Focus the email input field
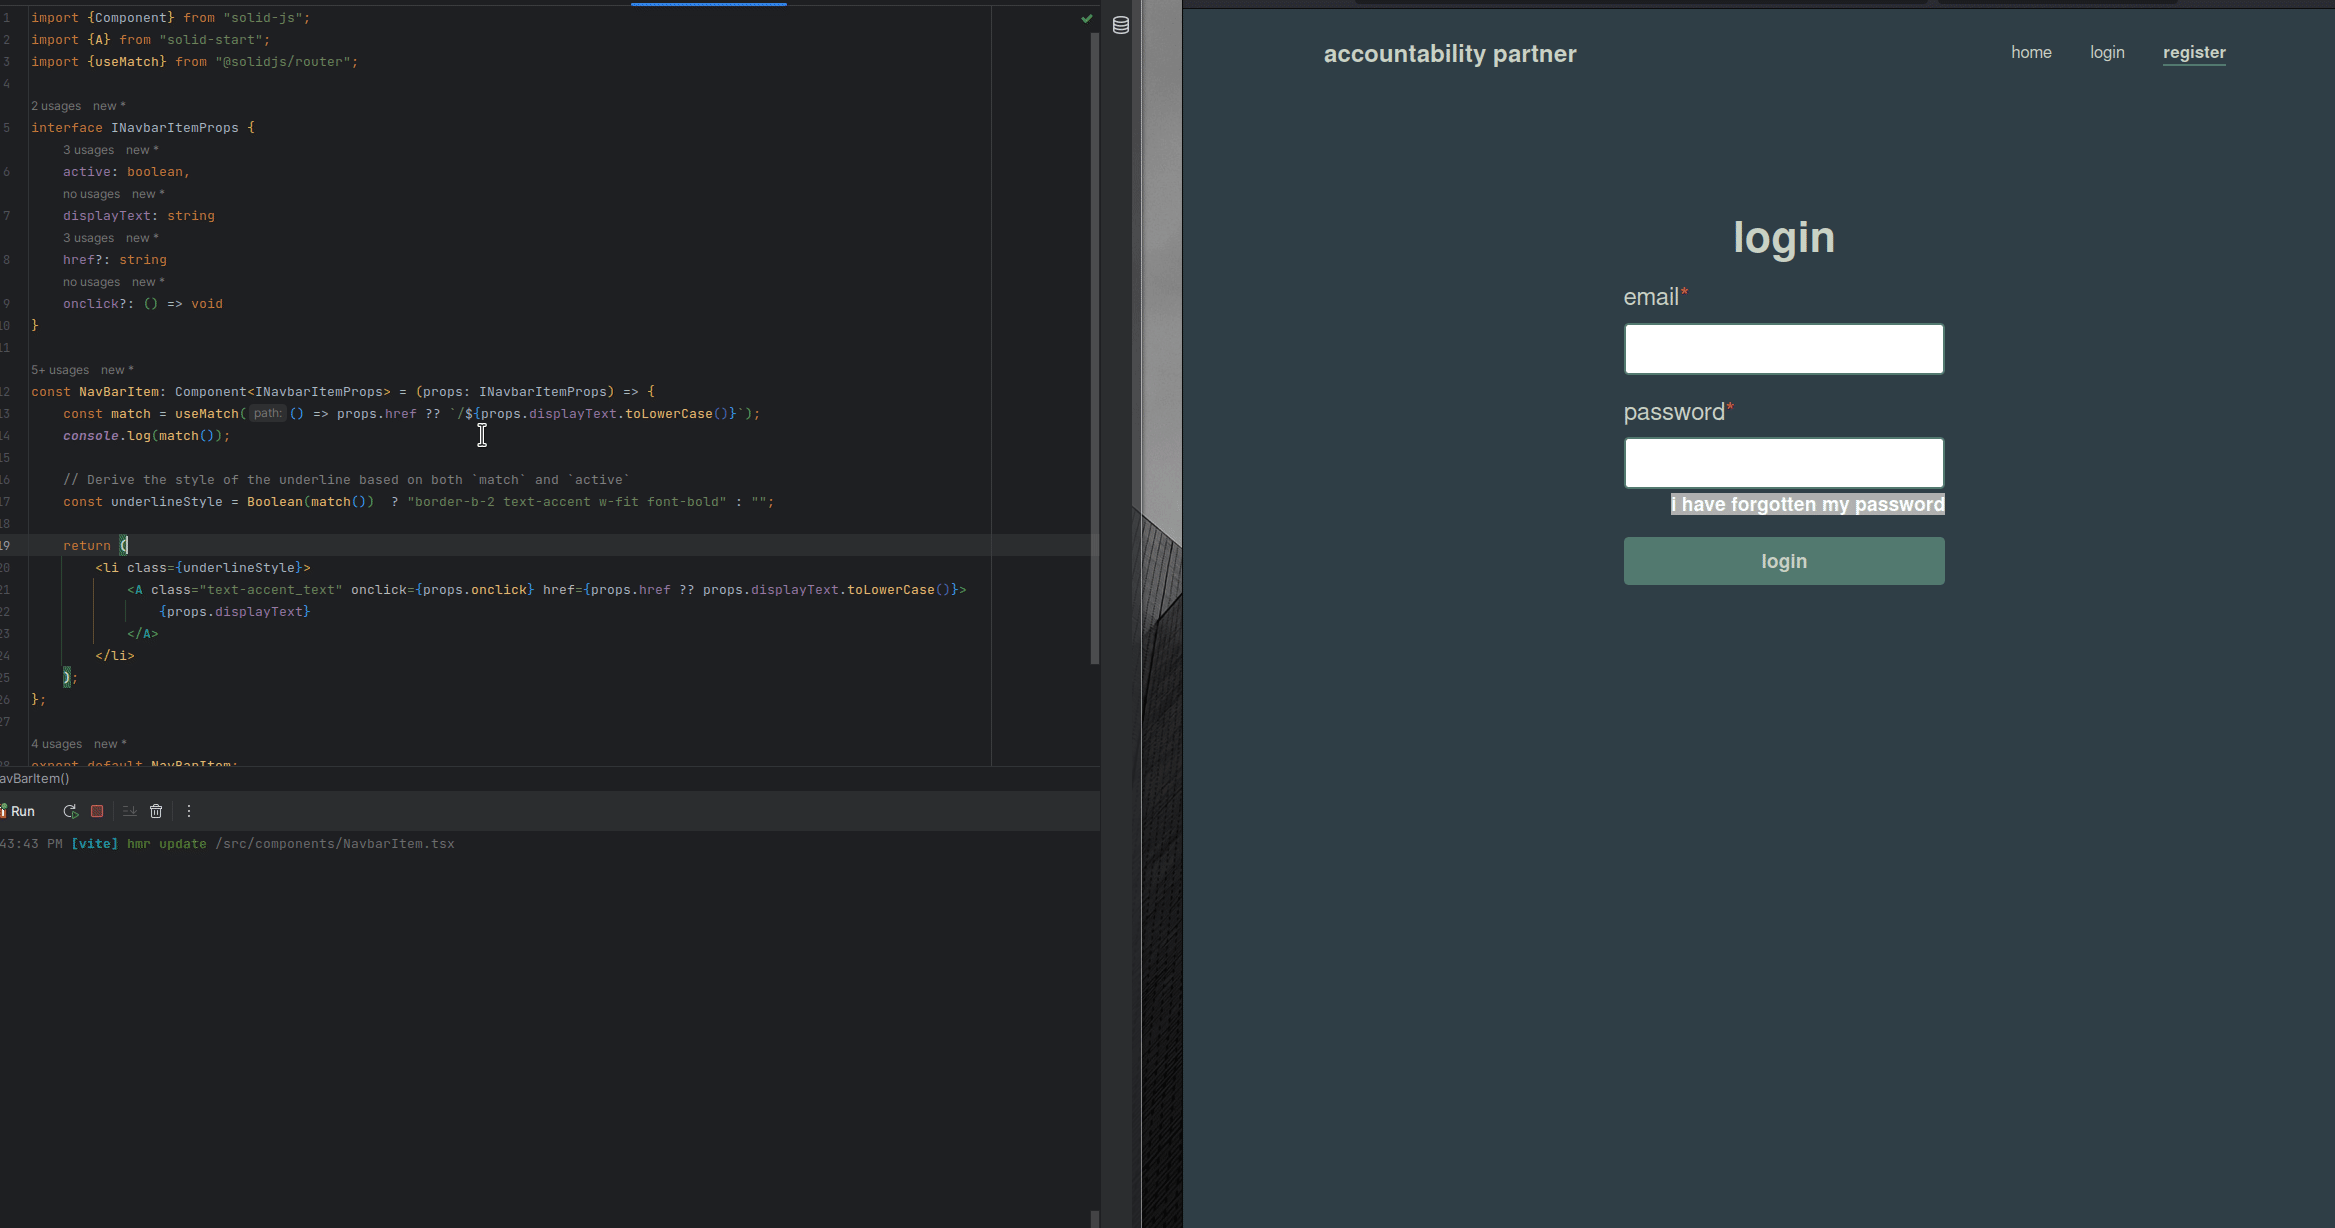 click(1783, 349)
